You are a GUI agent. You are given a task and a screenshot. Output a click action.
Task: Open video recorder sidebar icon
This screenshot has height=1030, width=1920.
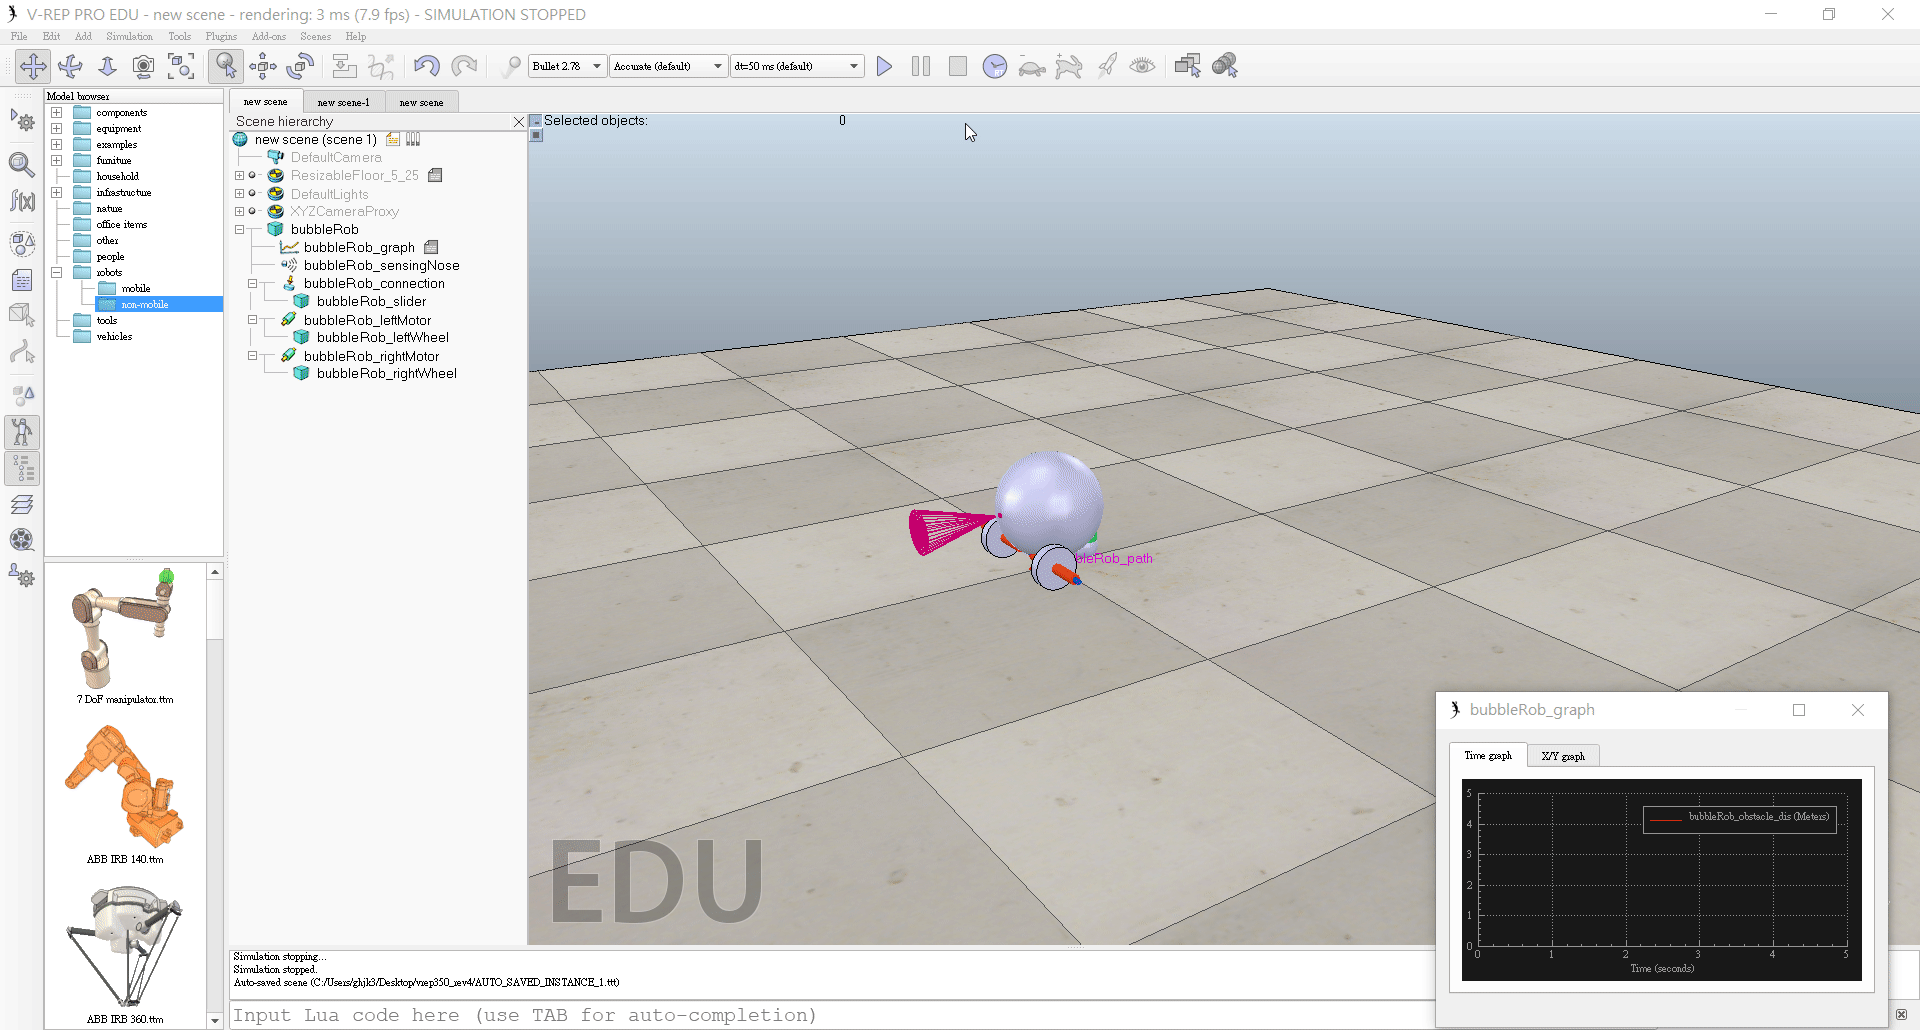[22, 540]
